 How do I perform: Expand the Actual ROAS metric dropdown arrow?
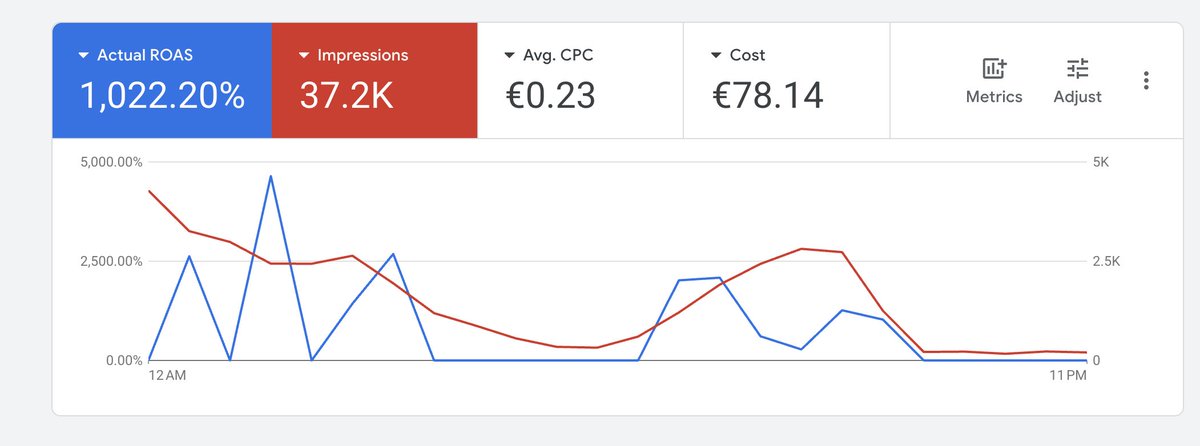84,56
